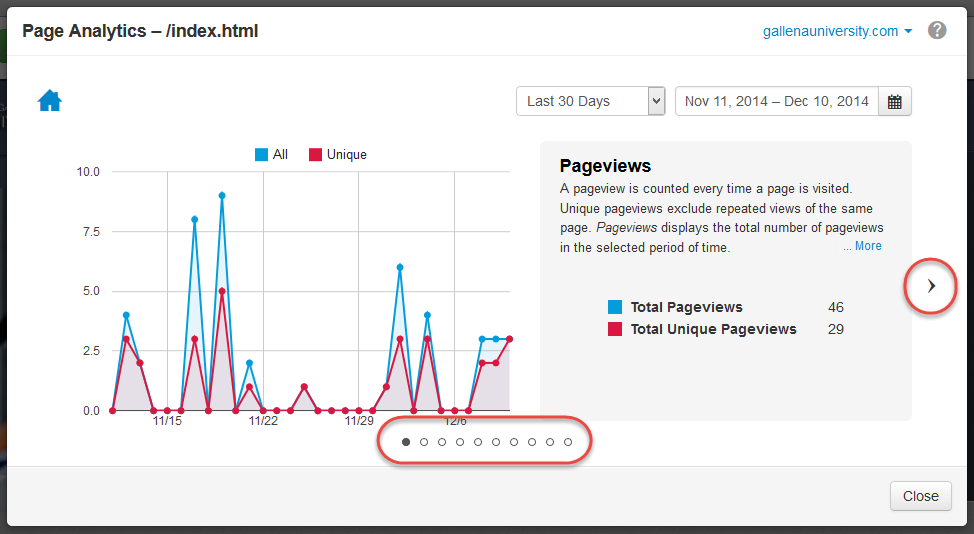Image resolution: width=974 pixels, height=534 pixels.
Task: Select the seventh pagination dot
Action: point(514,442)
